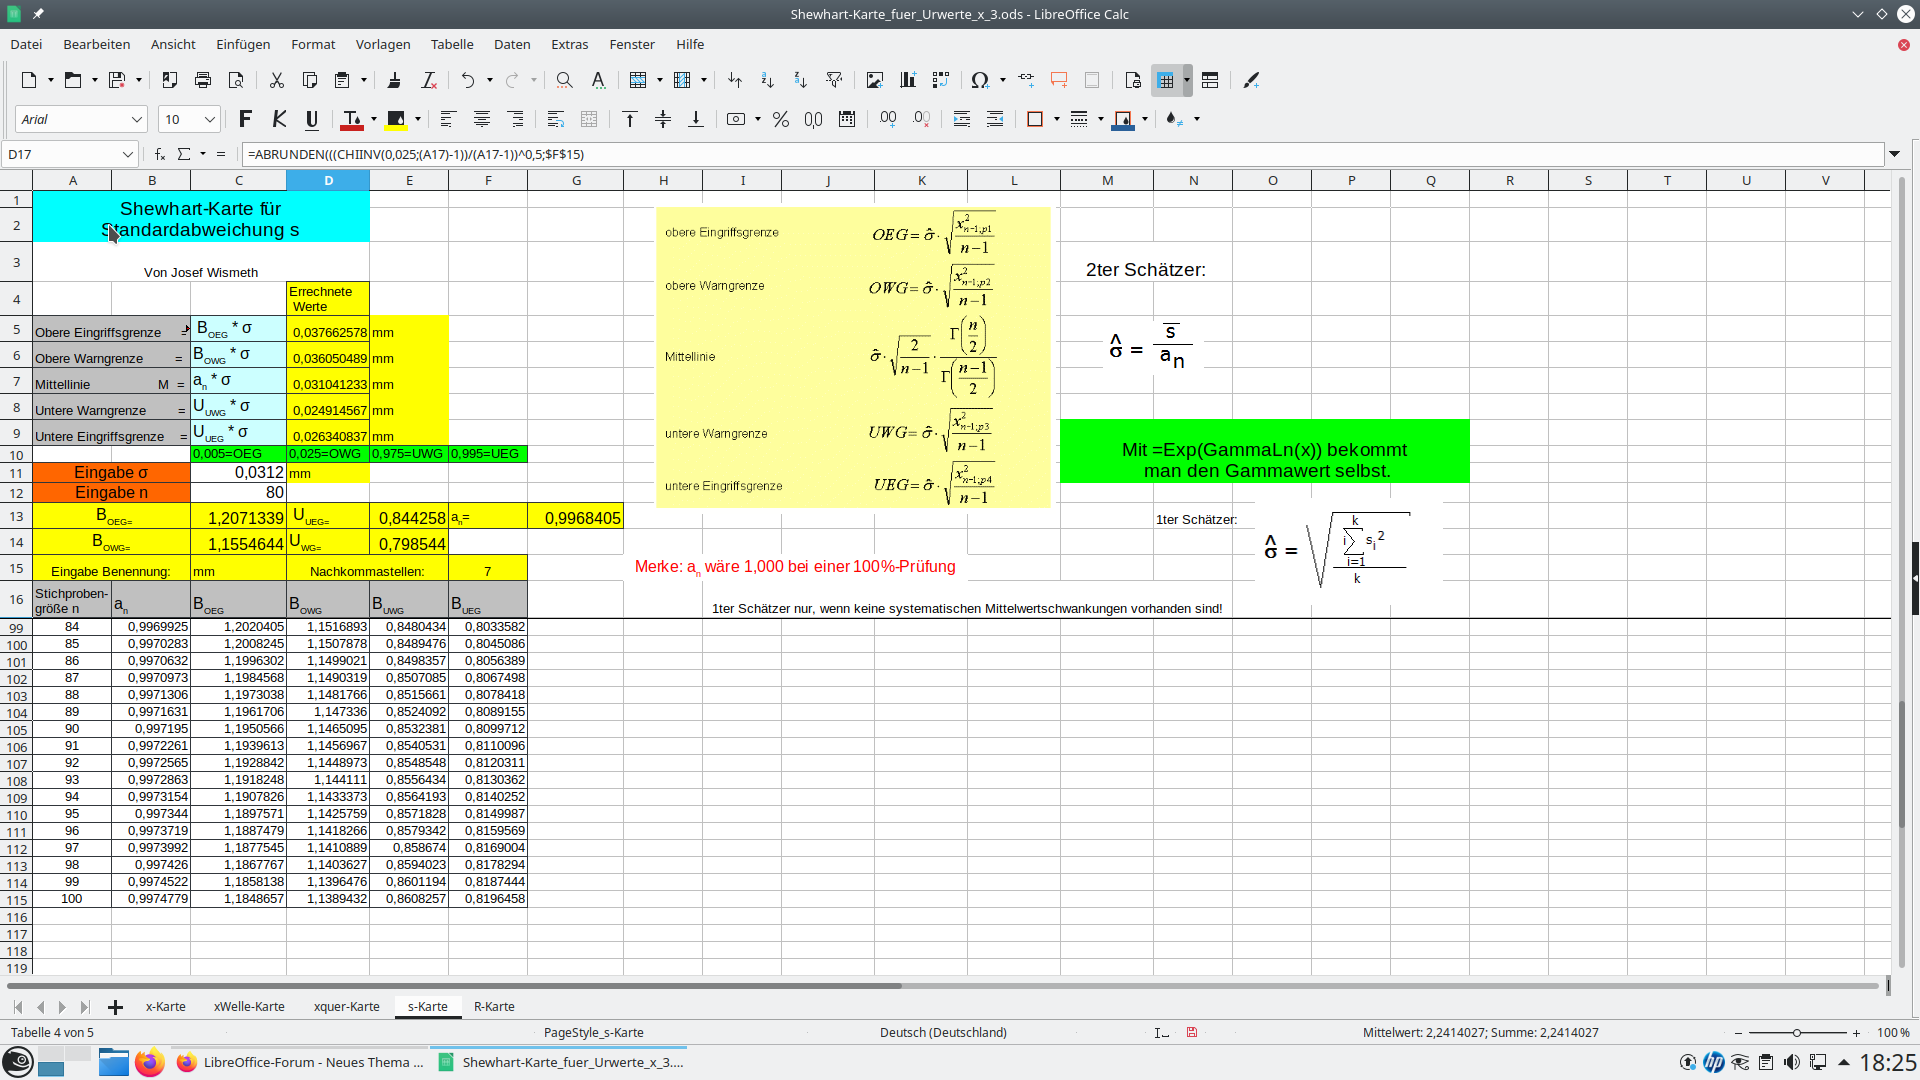
Task: Open the Extras menu
Action: [569, 44]
